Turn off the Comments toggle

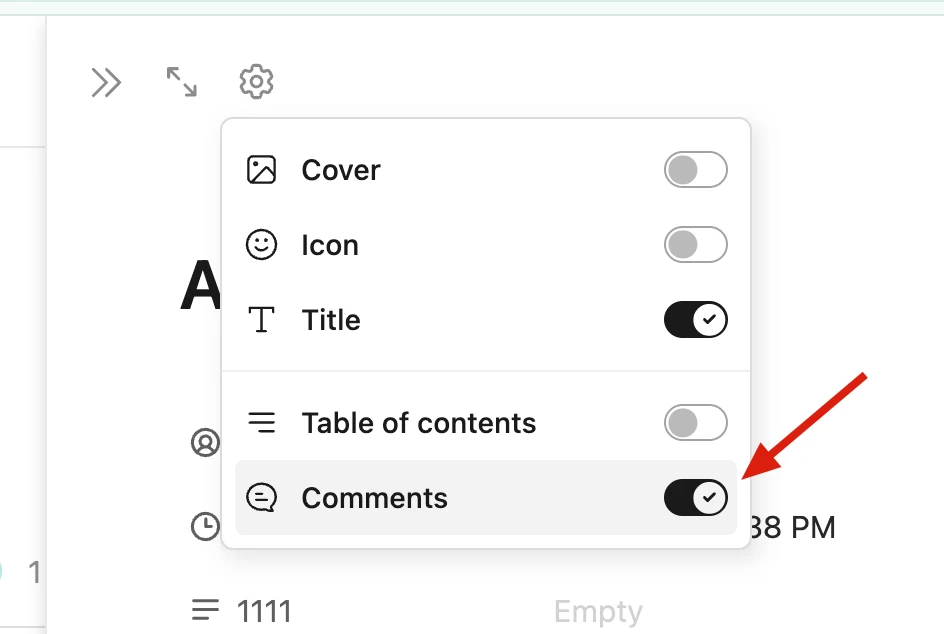point(695,498)
